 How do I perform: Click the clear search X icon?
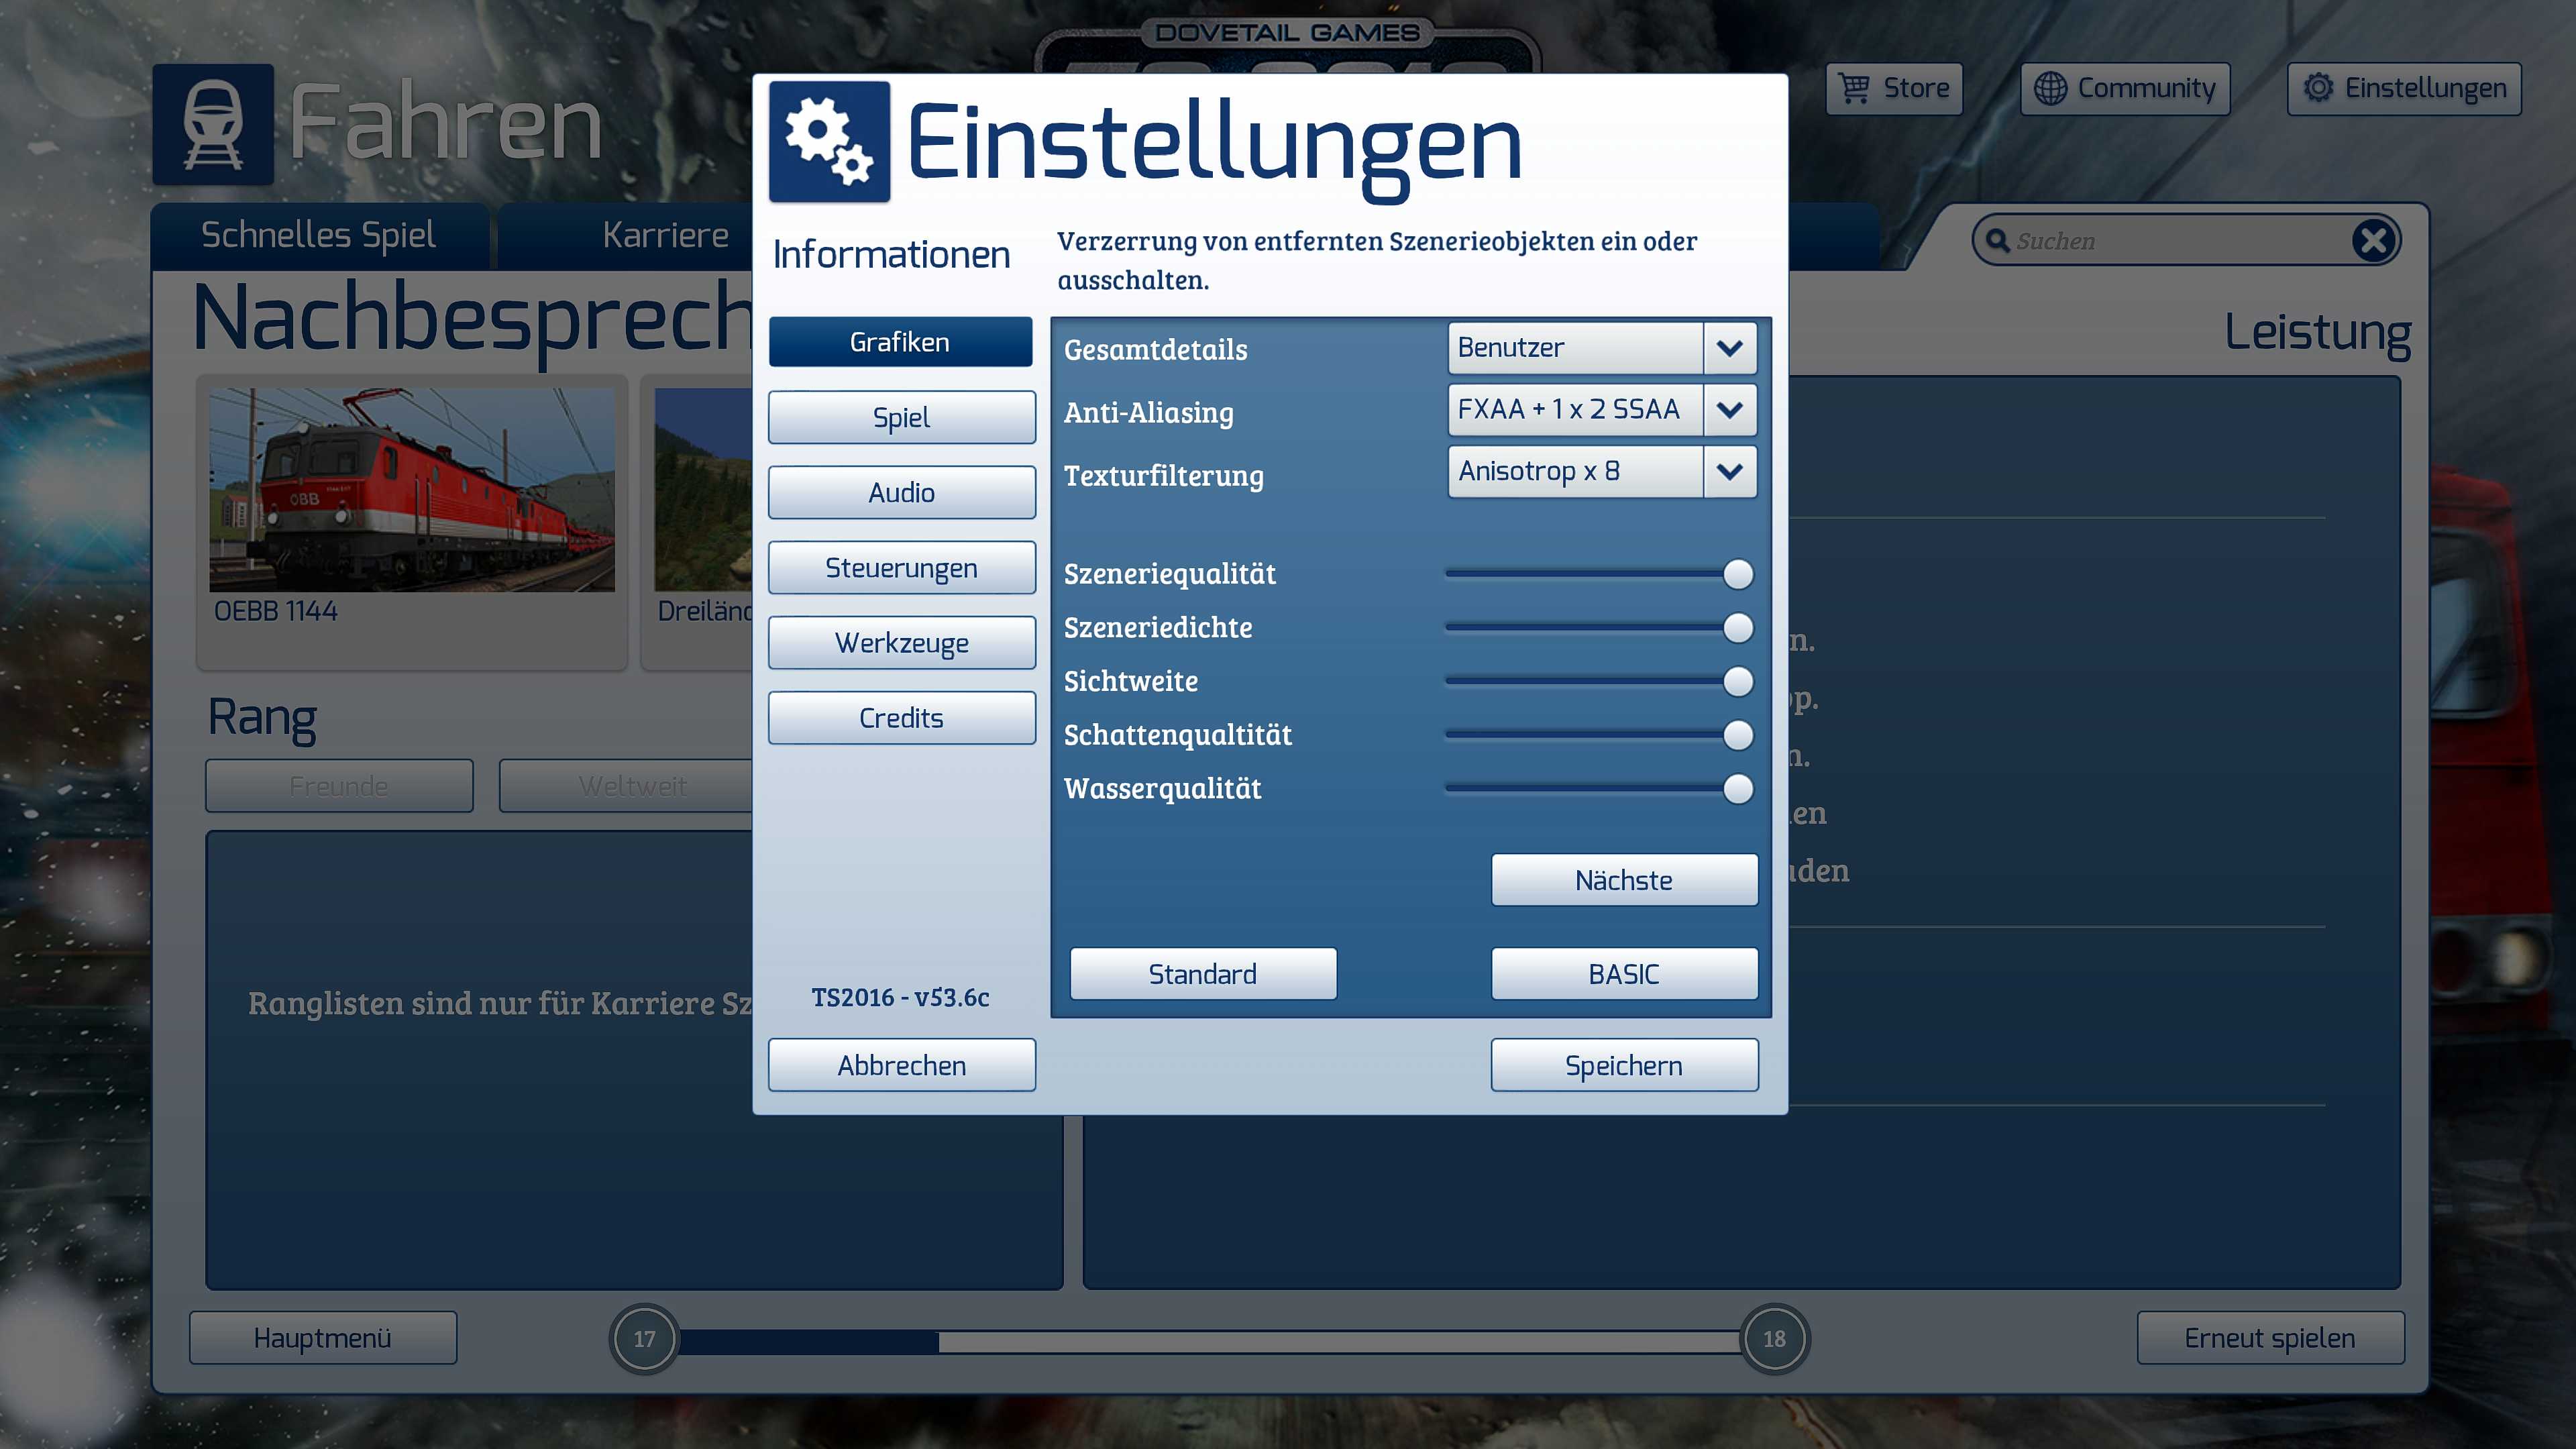pyautogui.click(x=2373, y=241)
